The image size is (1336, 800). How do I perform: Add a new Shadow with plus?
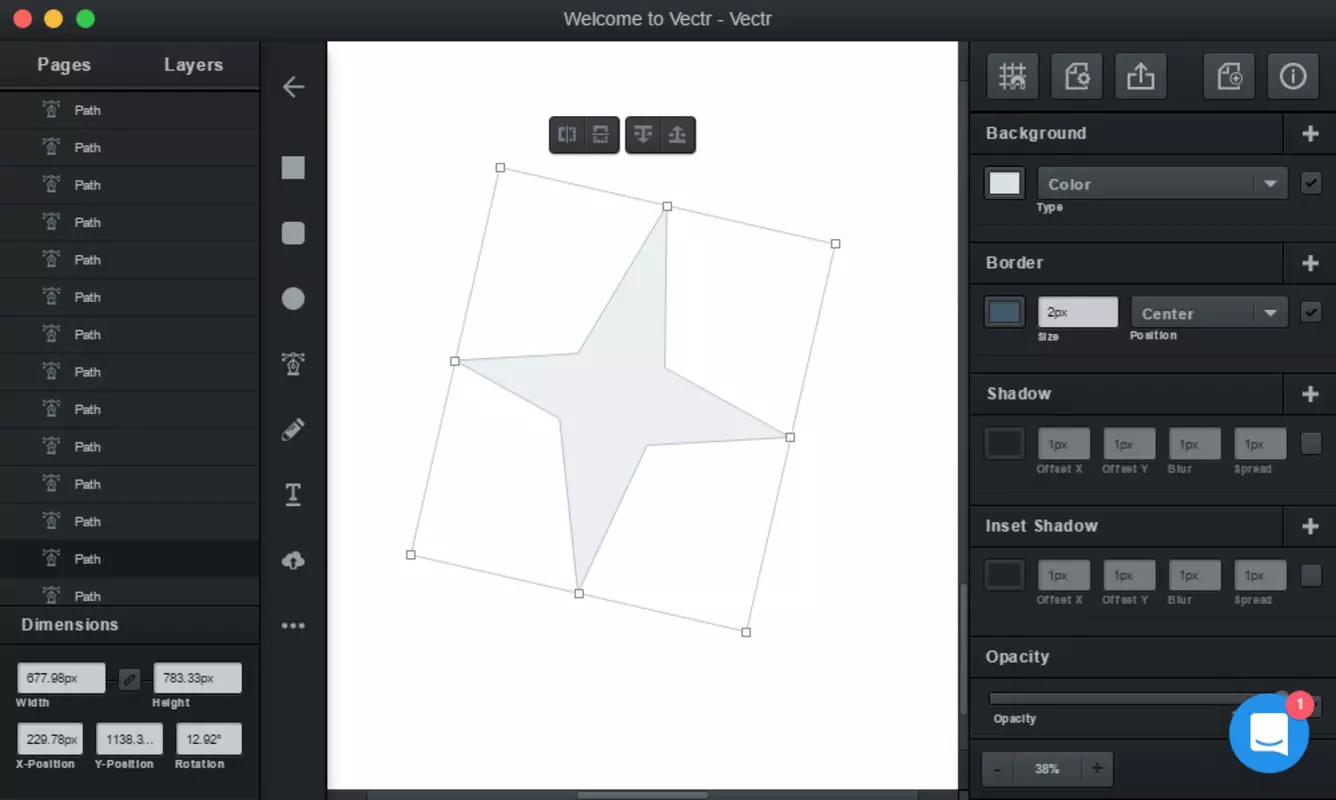[x=1310, y=394]
